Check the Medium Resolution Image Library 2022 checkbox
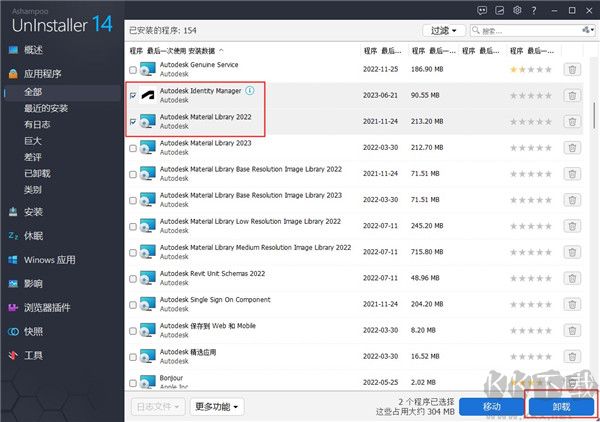This screenshot has height=422, width=600. click(x=133, y=253)
